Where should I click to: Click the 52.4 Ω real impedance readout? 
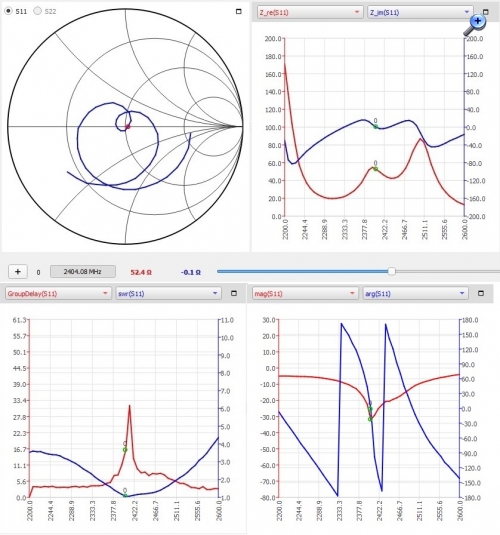pyautogui.click(x=141, y=272)
